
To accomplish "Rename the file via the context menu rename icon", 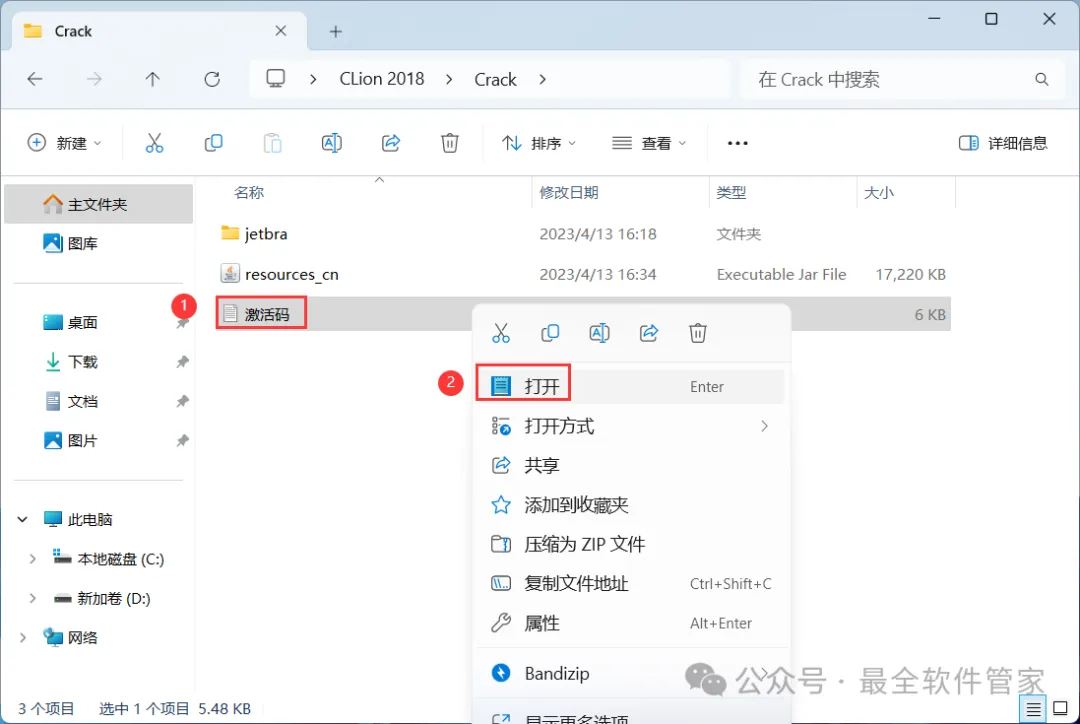I will (x=599, y=333).
